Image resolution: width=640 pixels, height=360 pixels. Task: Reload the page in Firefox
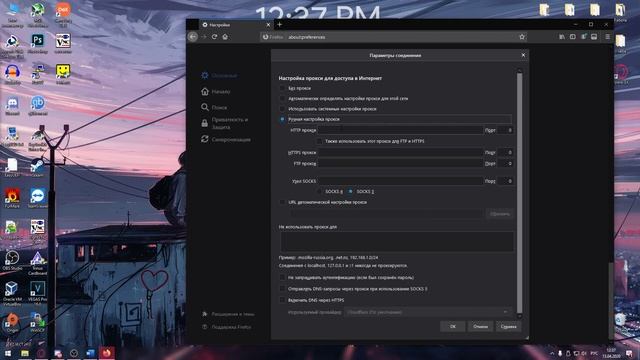[214, 37]
